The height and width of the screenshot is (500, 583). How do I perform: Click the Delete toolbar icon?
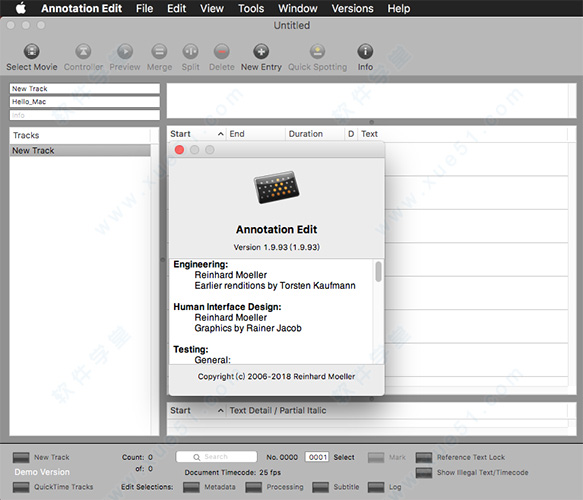click(x=222, y=51)
